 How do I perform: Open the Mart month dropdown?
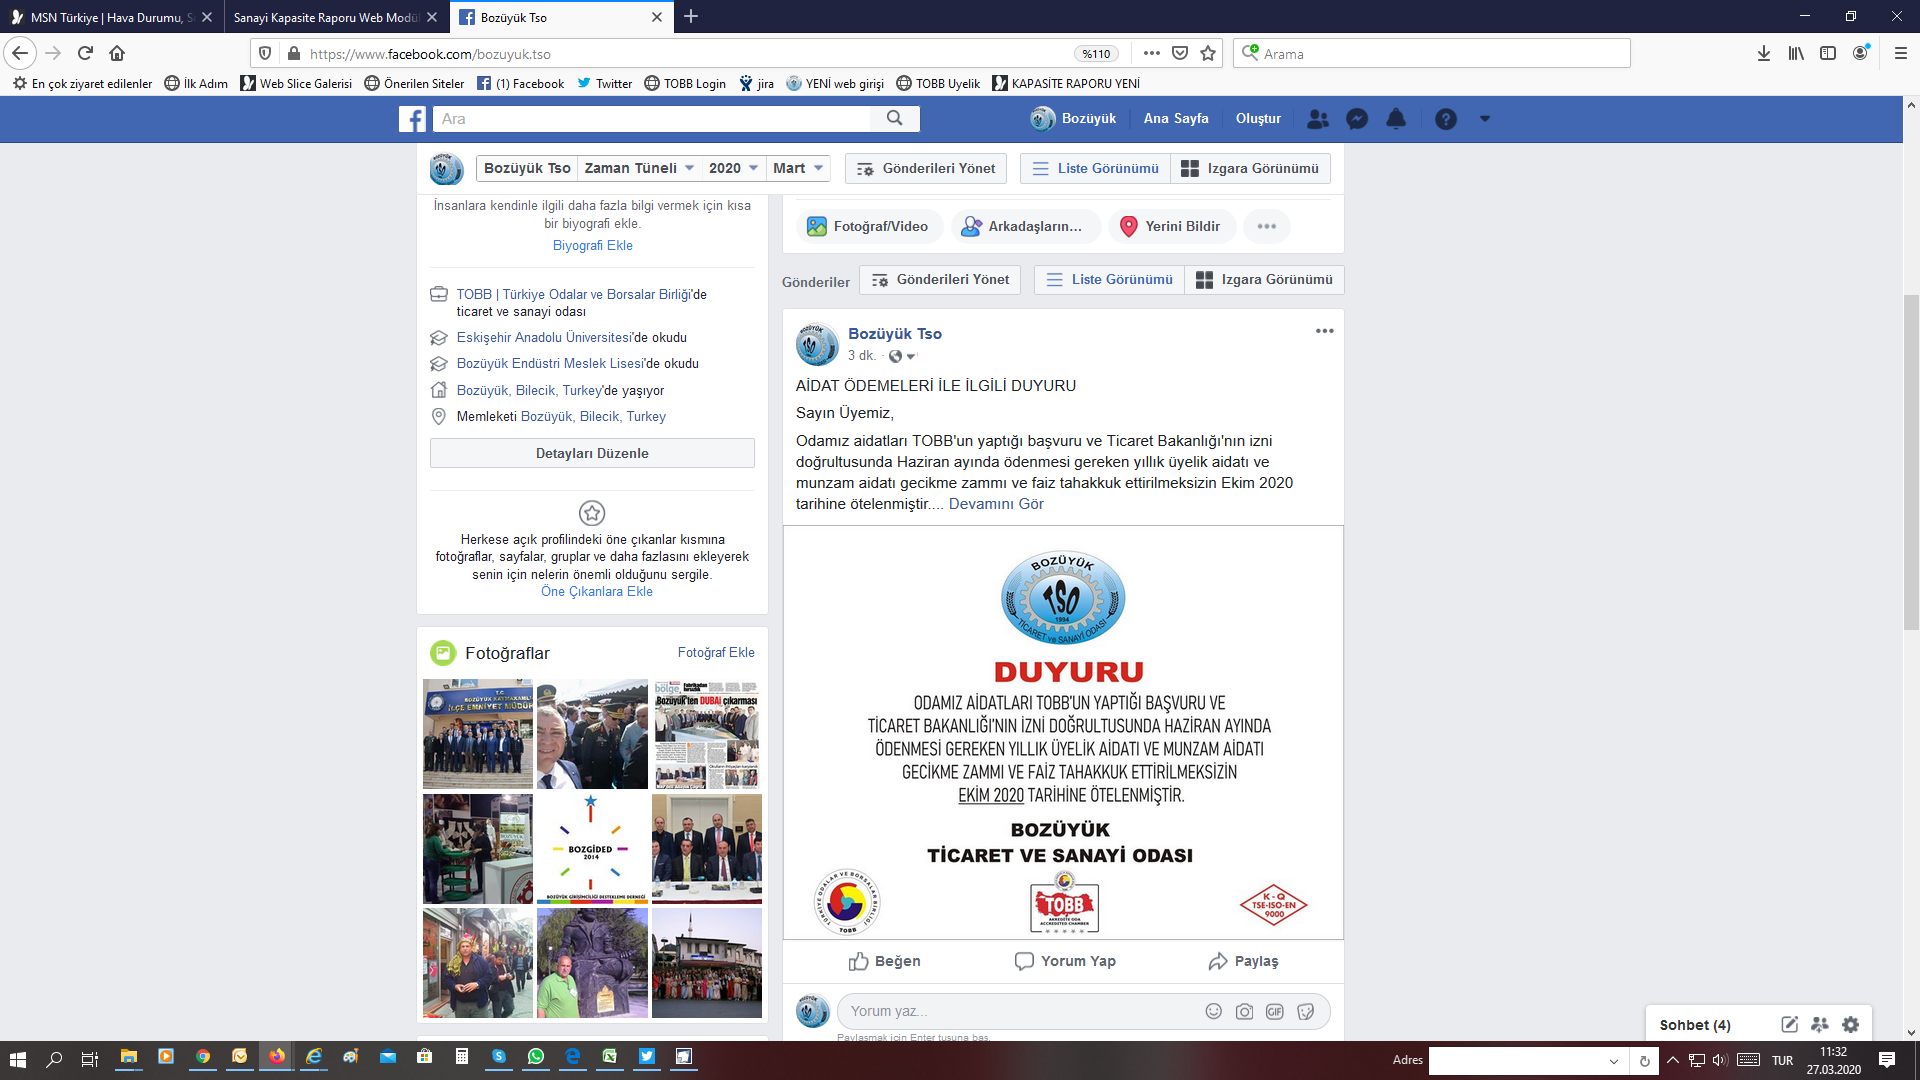click(798, 168)
